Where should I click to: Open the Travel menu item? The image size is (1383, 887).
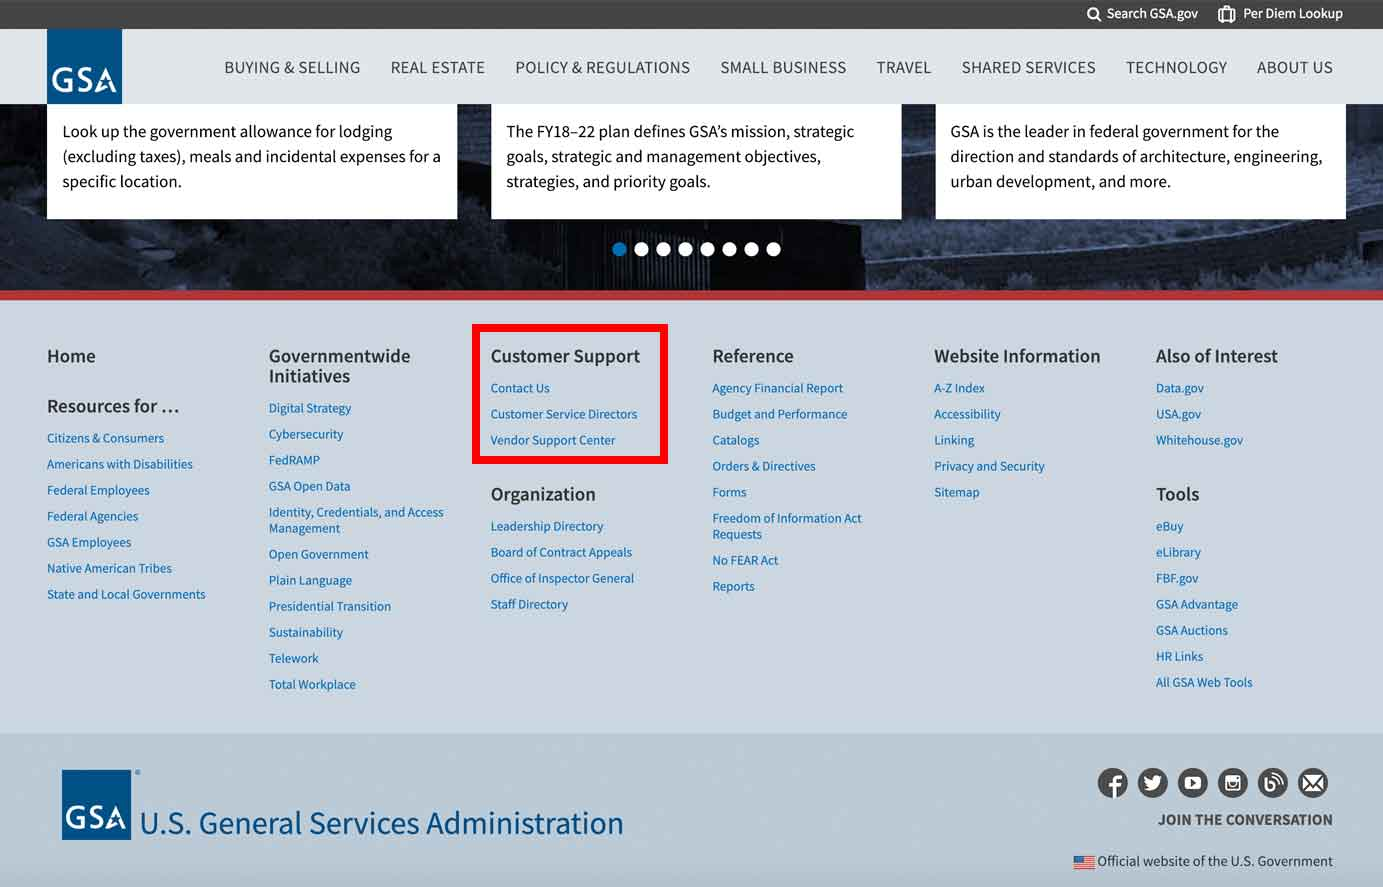[x=903, y=68]
